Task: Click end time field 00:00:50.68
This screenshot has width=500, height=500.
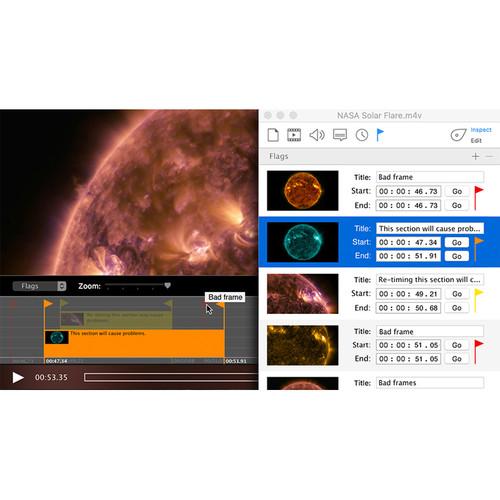Action: (408, 308)
